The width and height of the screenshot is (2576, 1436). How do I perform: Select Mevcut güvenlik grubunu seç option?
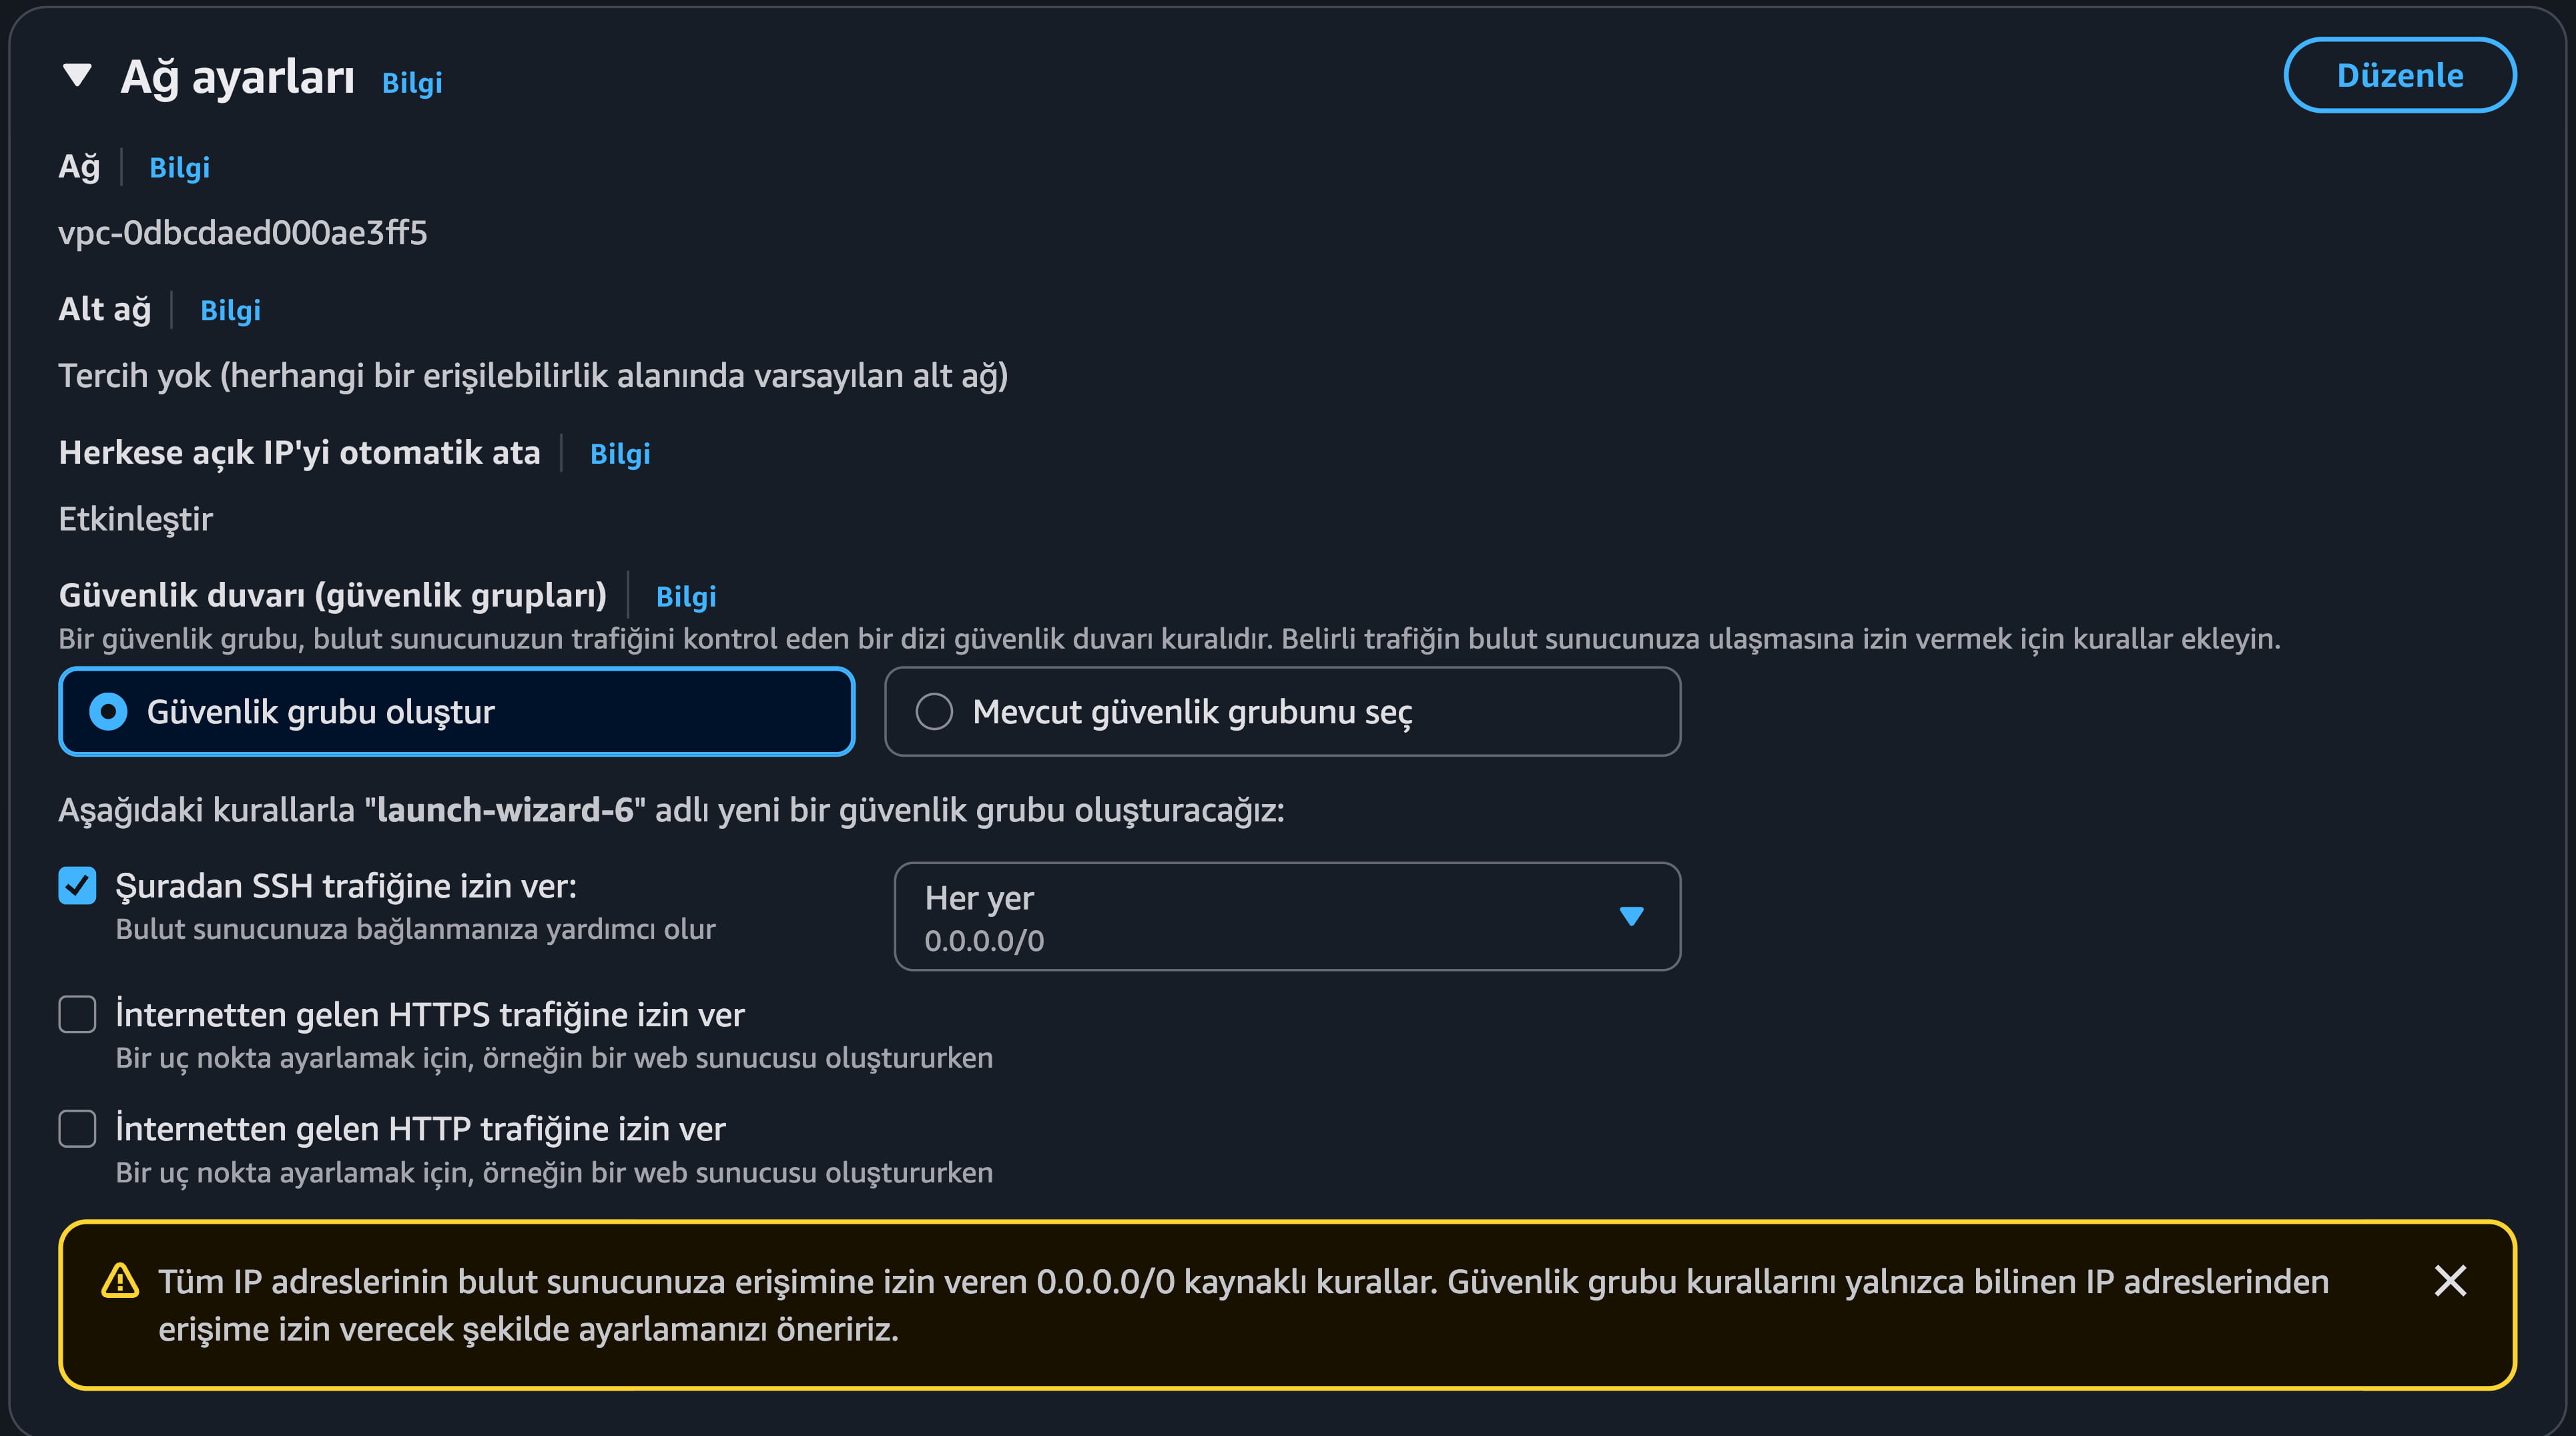click(x=934, y=712)
